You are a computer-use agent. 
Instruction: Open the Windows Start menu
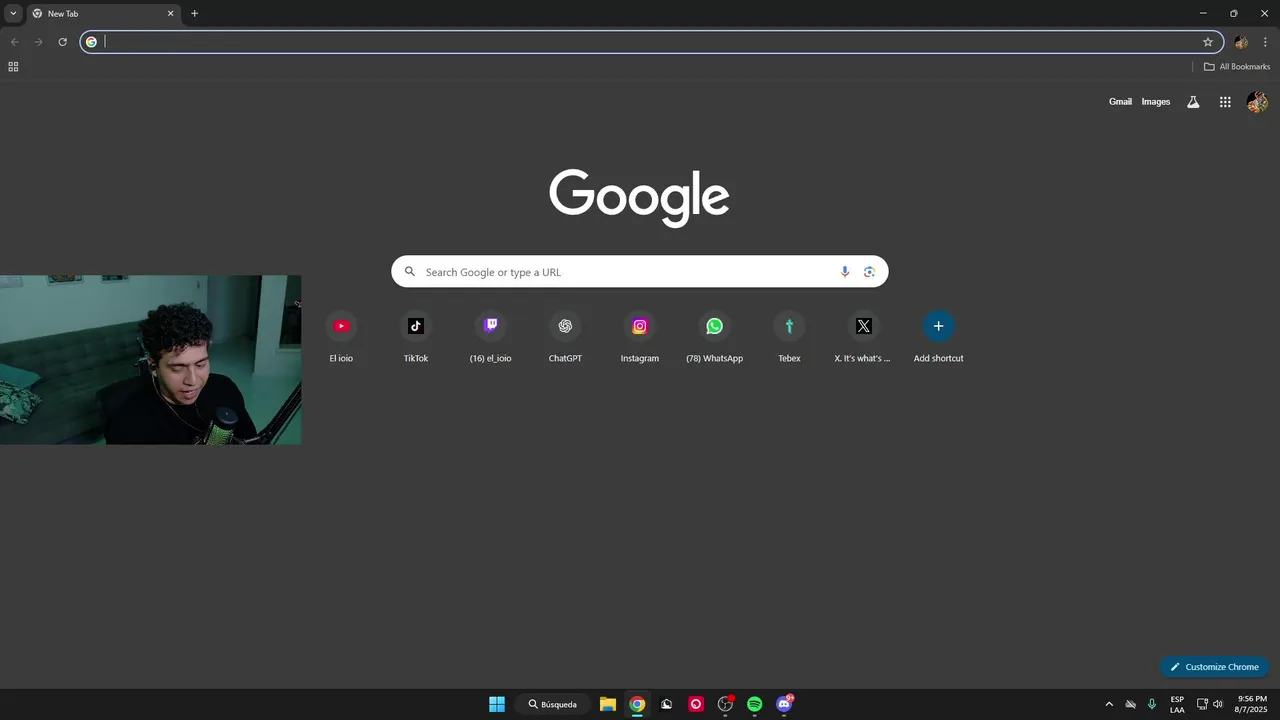tap(497, 704)
